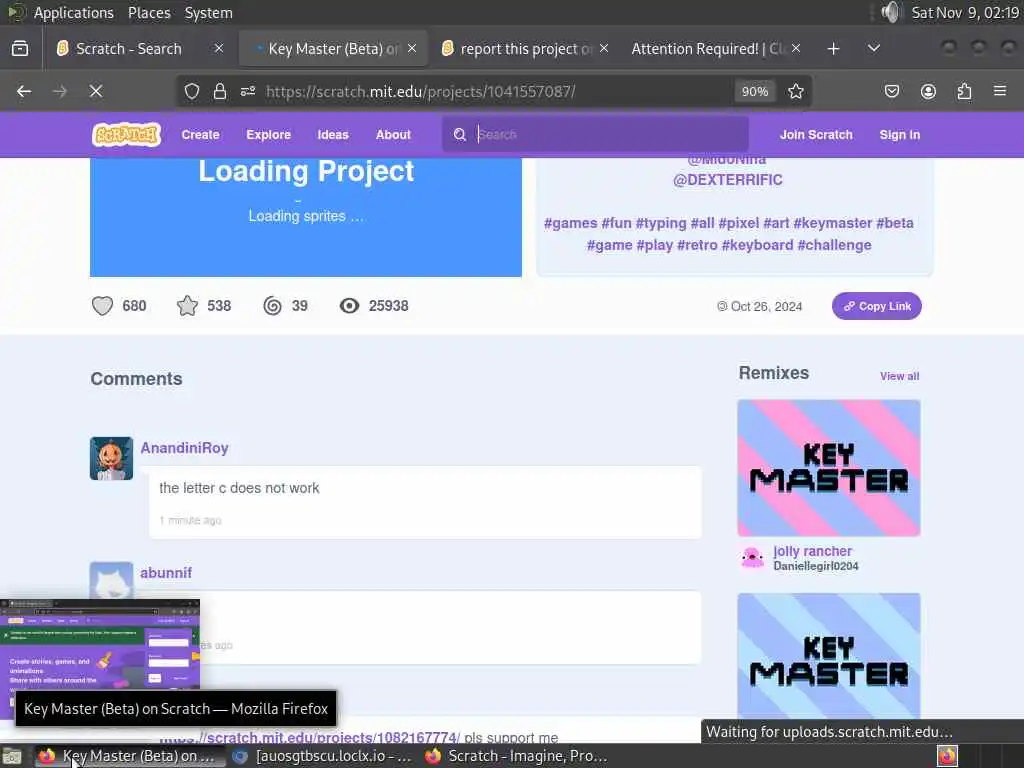The height and width of the screenshot is (768, 1024).
Task: Close the Scratch - Search tab
Action: pos(219,48)
